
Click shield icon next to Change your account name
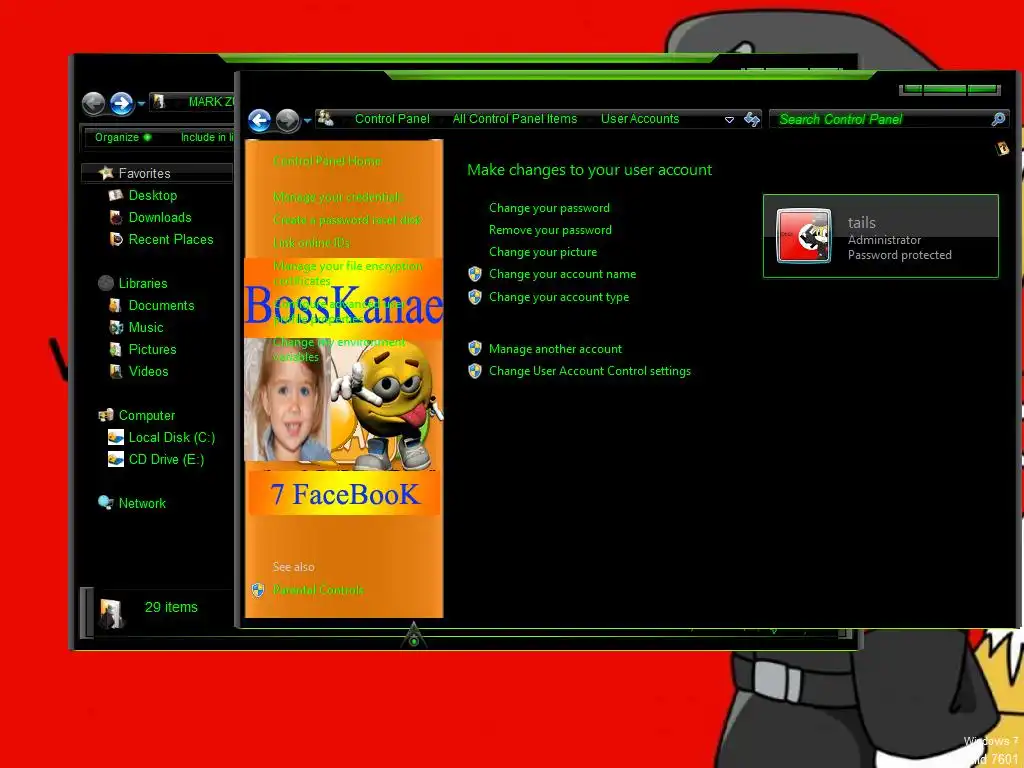click(x=475, y=274)
